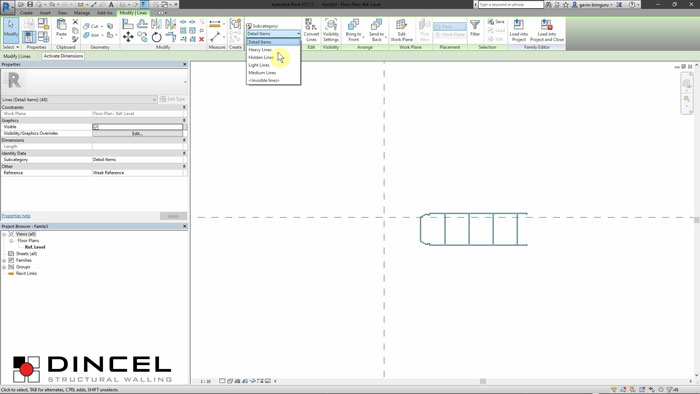700x394 pixels.
Task: Collapse the Identity Data properties section
Action: (x=184, y=153)
